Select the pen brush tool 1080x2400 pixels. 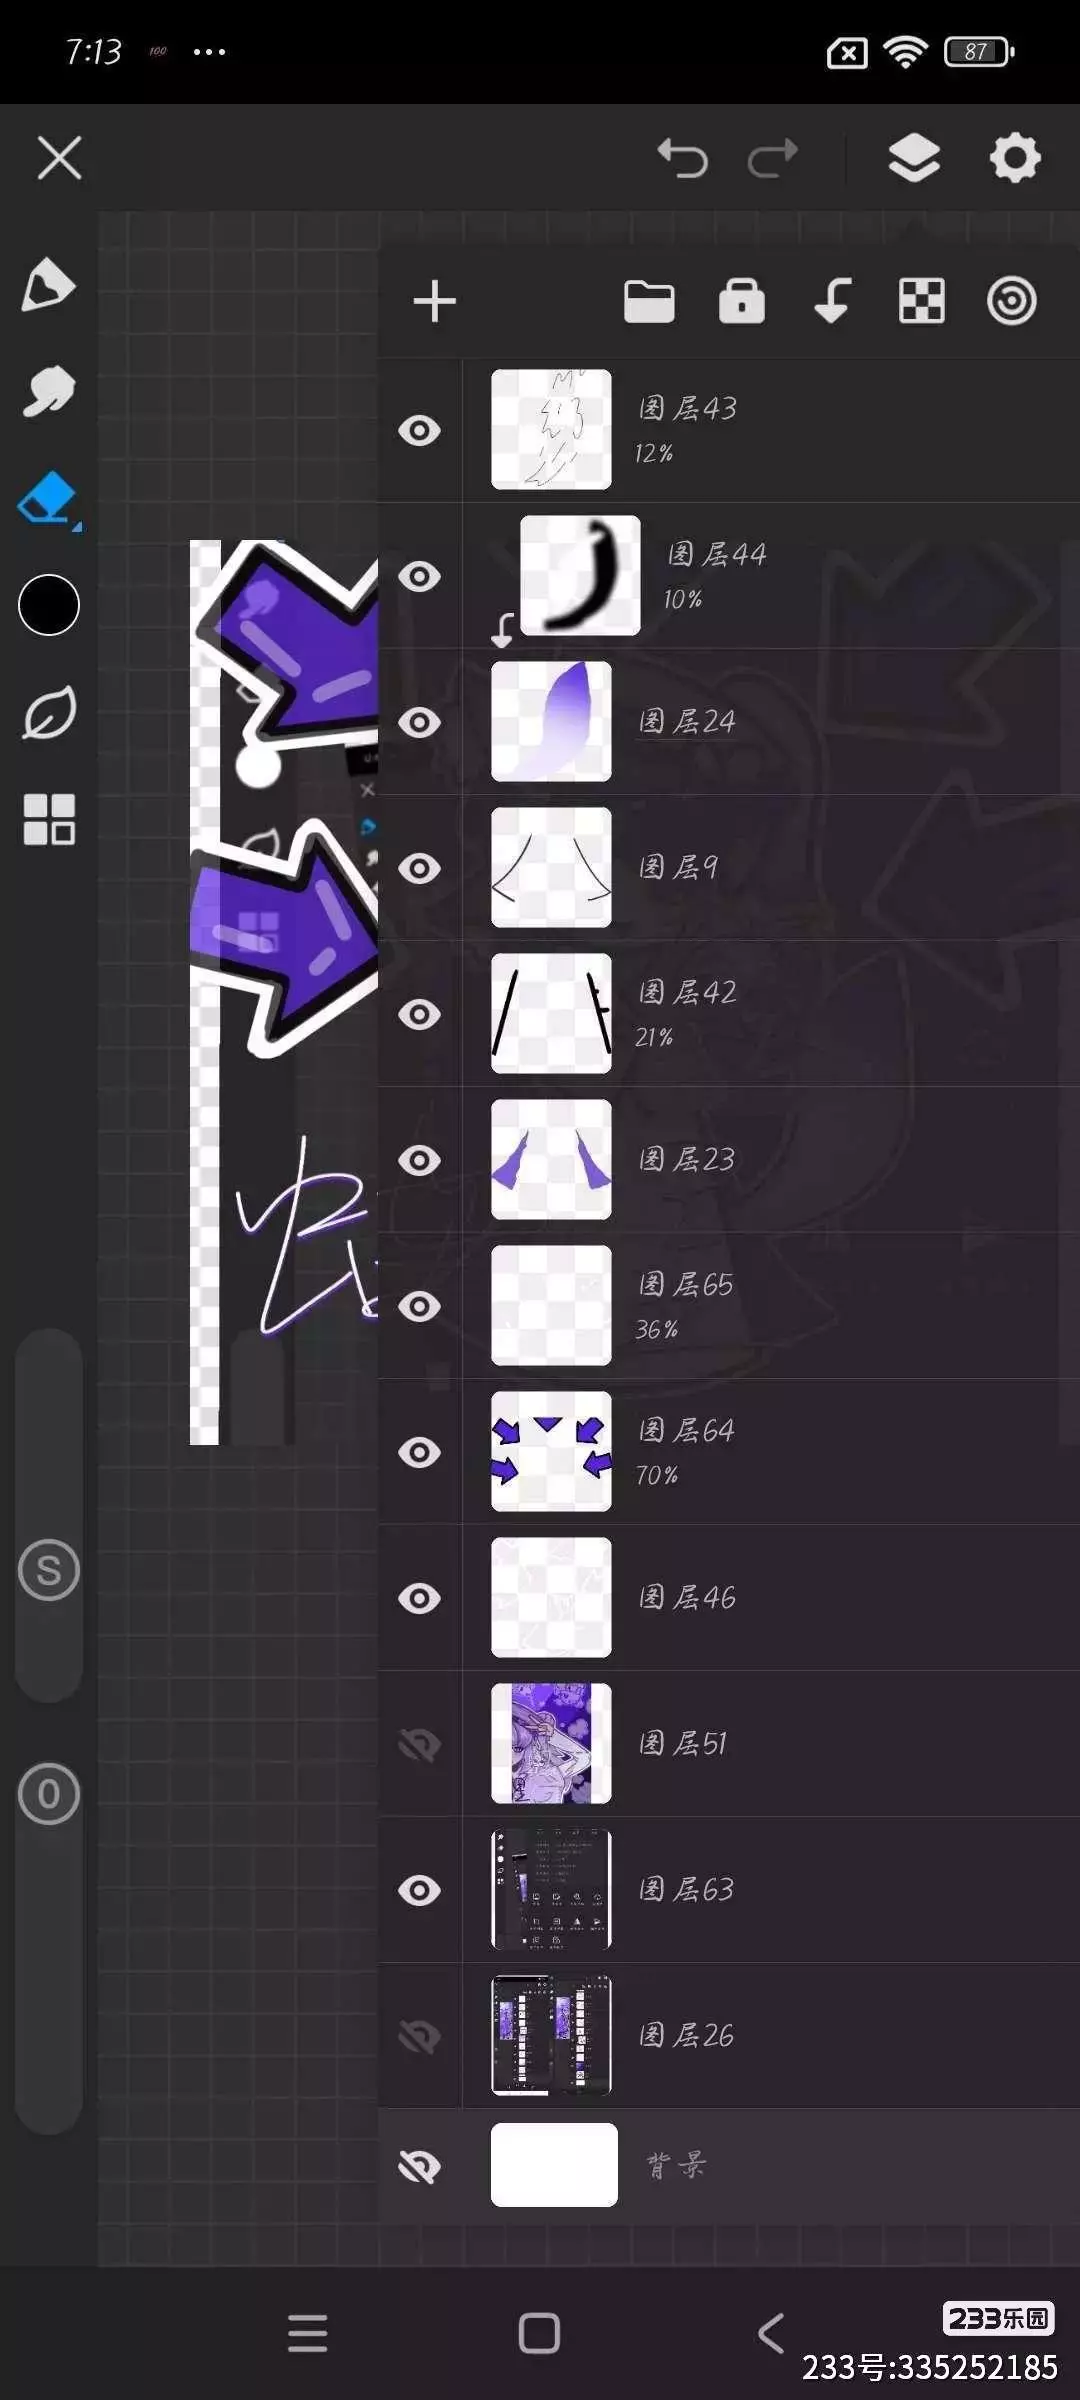tap(48, 285)
